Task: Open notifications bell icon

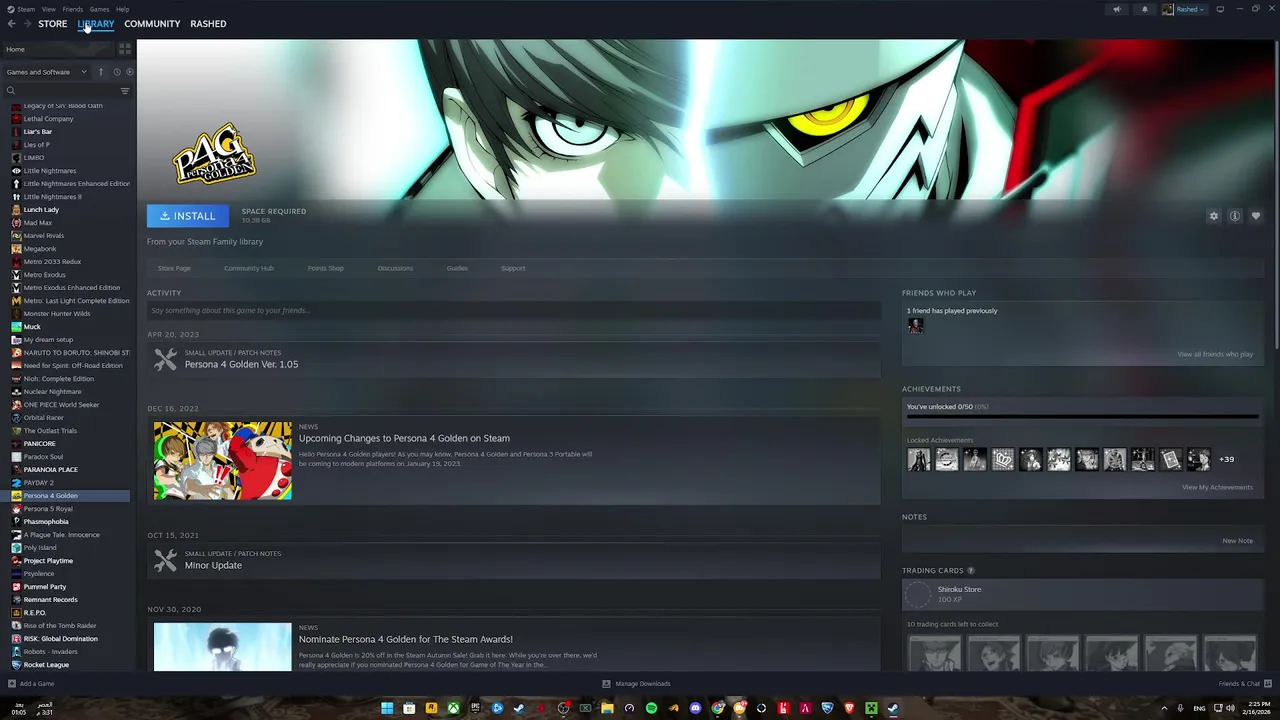Action: click(1145, 9)
